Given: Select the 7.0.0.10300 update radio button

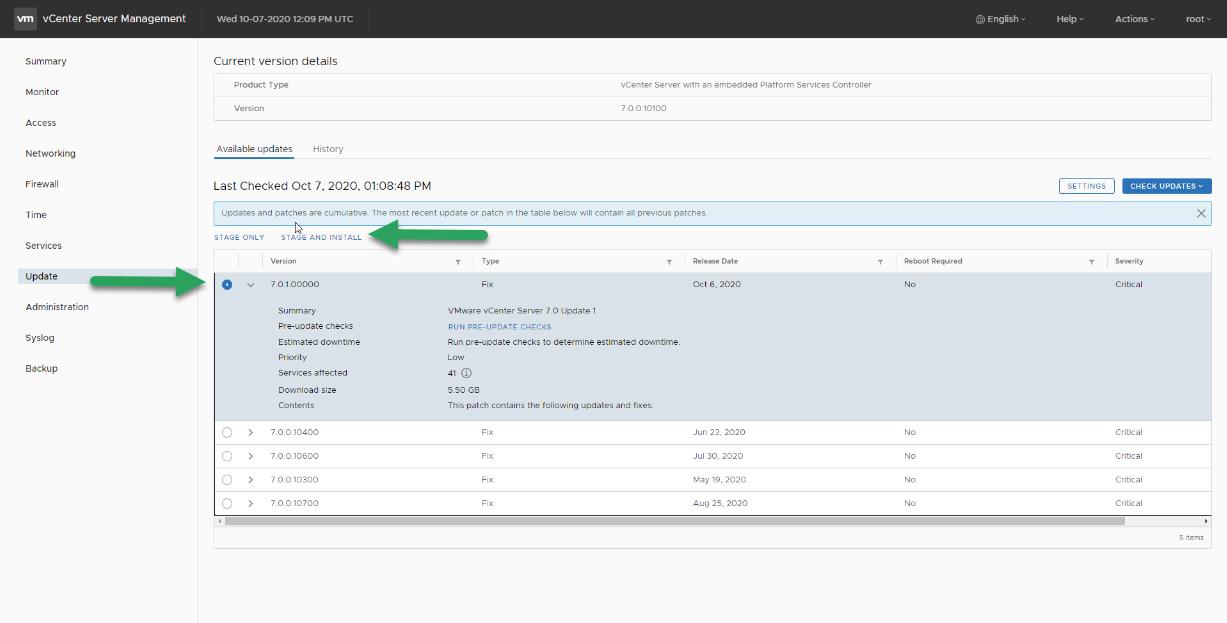Looking at the screenshot, I should point(227,480).
